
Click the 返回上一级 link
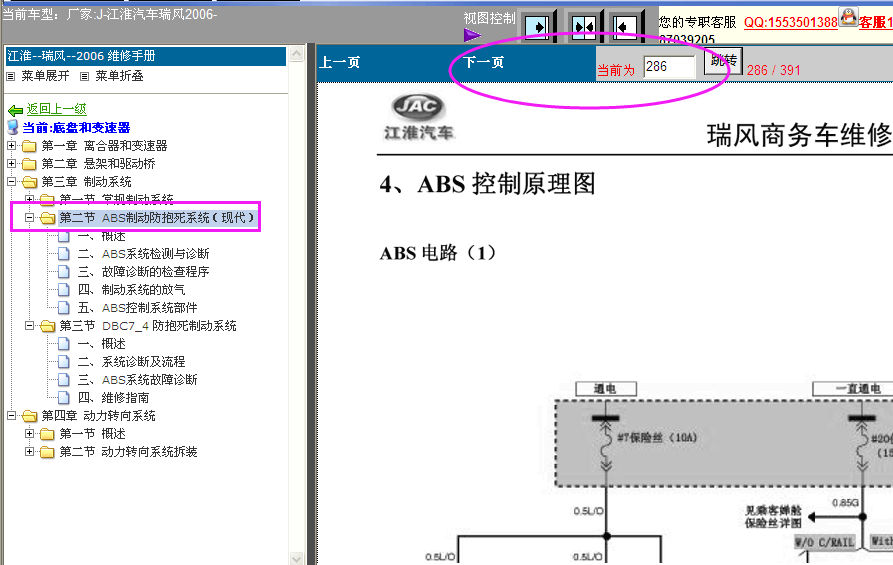[56, 109]
